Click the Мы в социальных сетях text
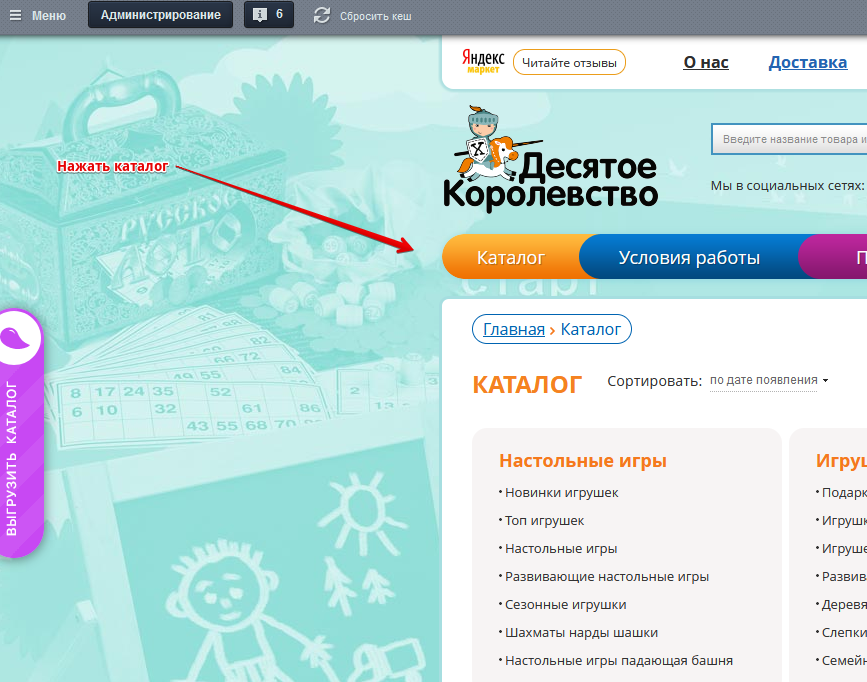This screenshot has height=682, width=867. click(787, 185)
